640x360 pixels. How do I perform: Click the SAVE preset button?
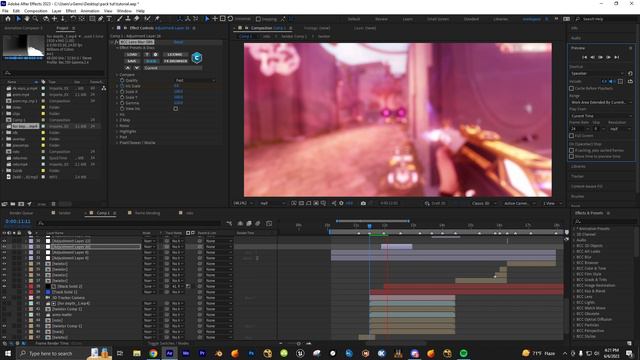[x=132, y=61]
